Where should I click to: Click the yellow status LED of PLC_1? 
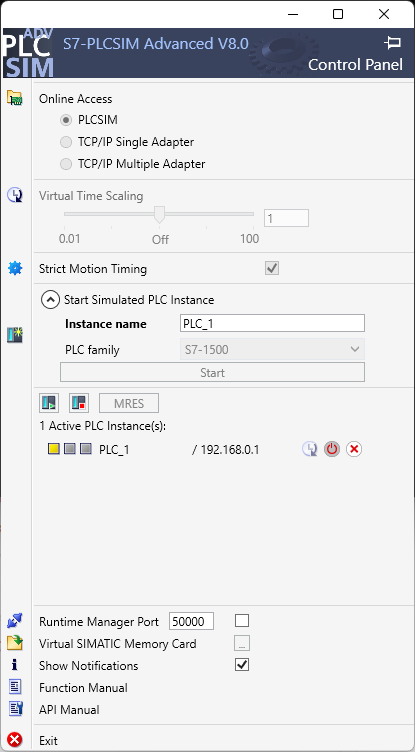coord(54,449)
